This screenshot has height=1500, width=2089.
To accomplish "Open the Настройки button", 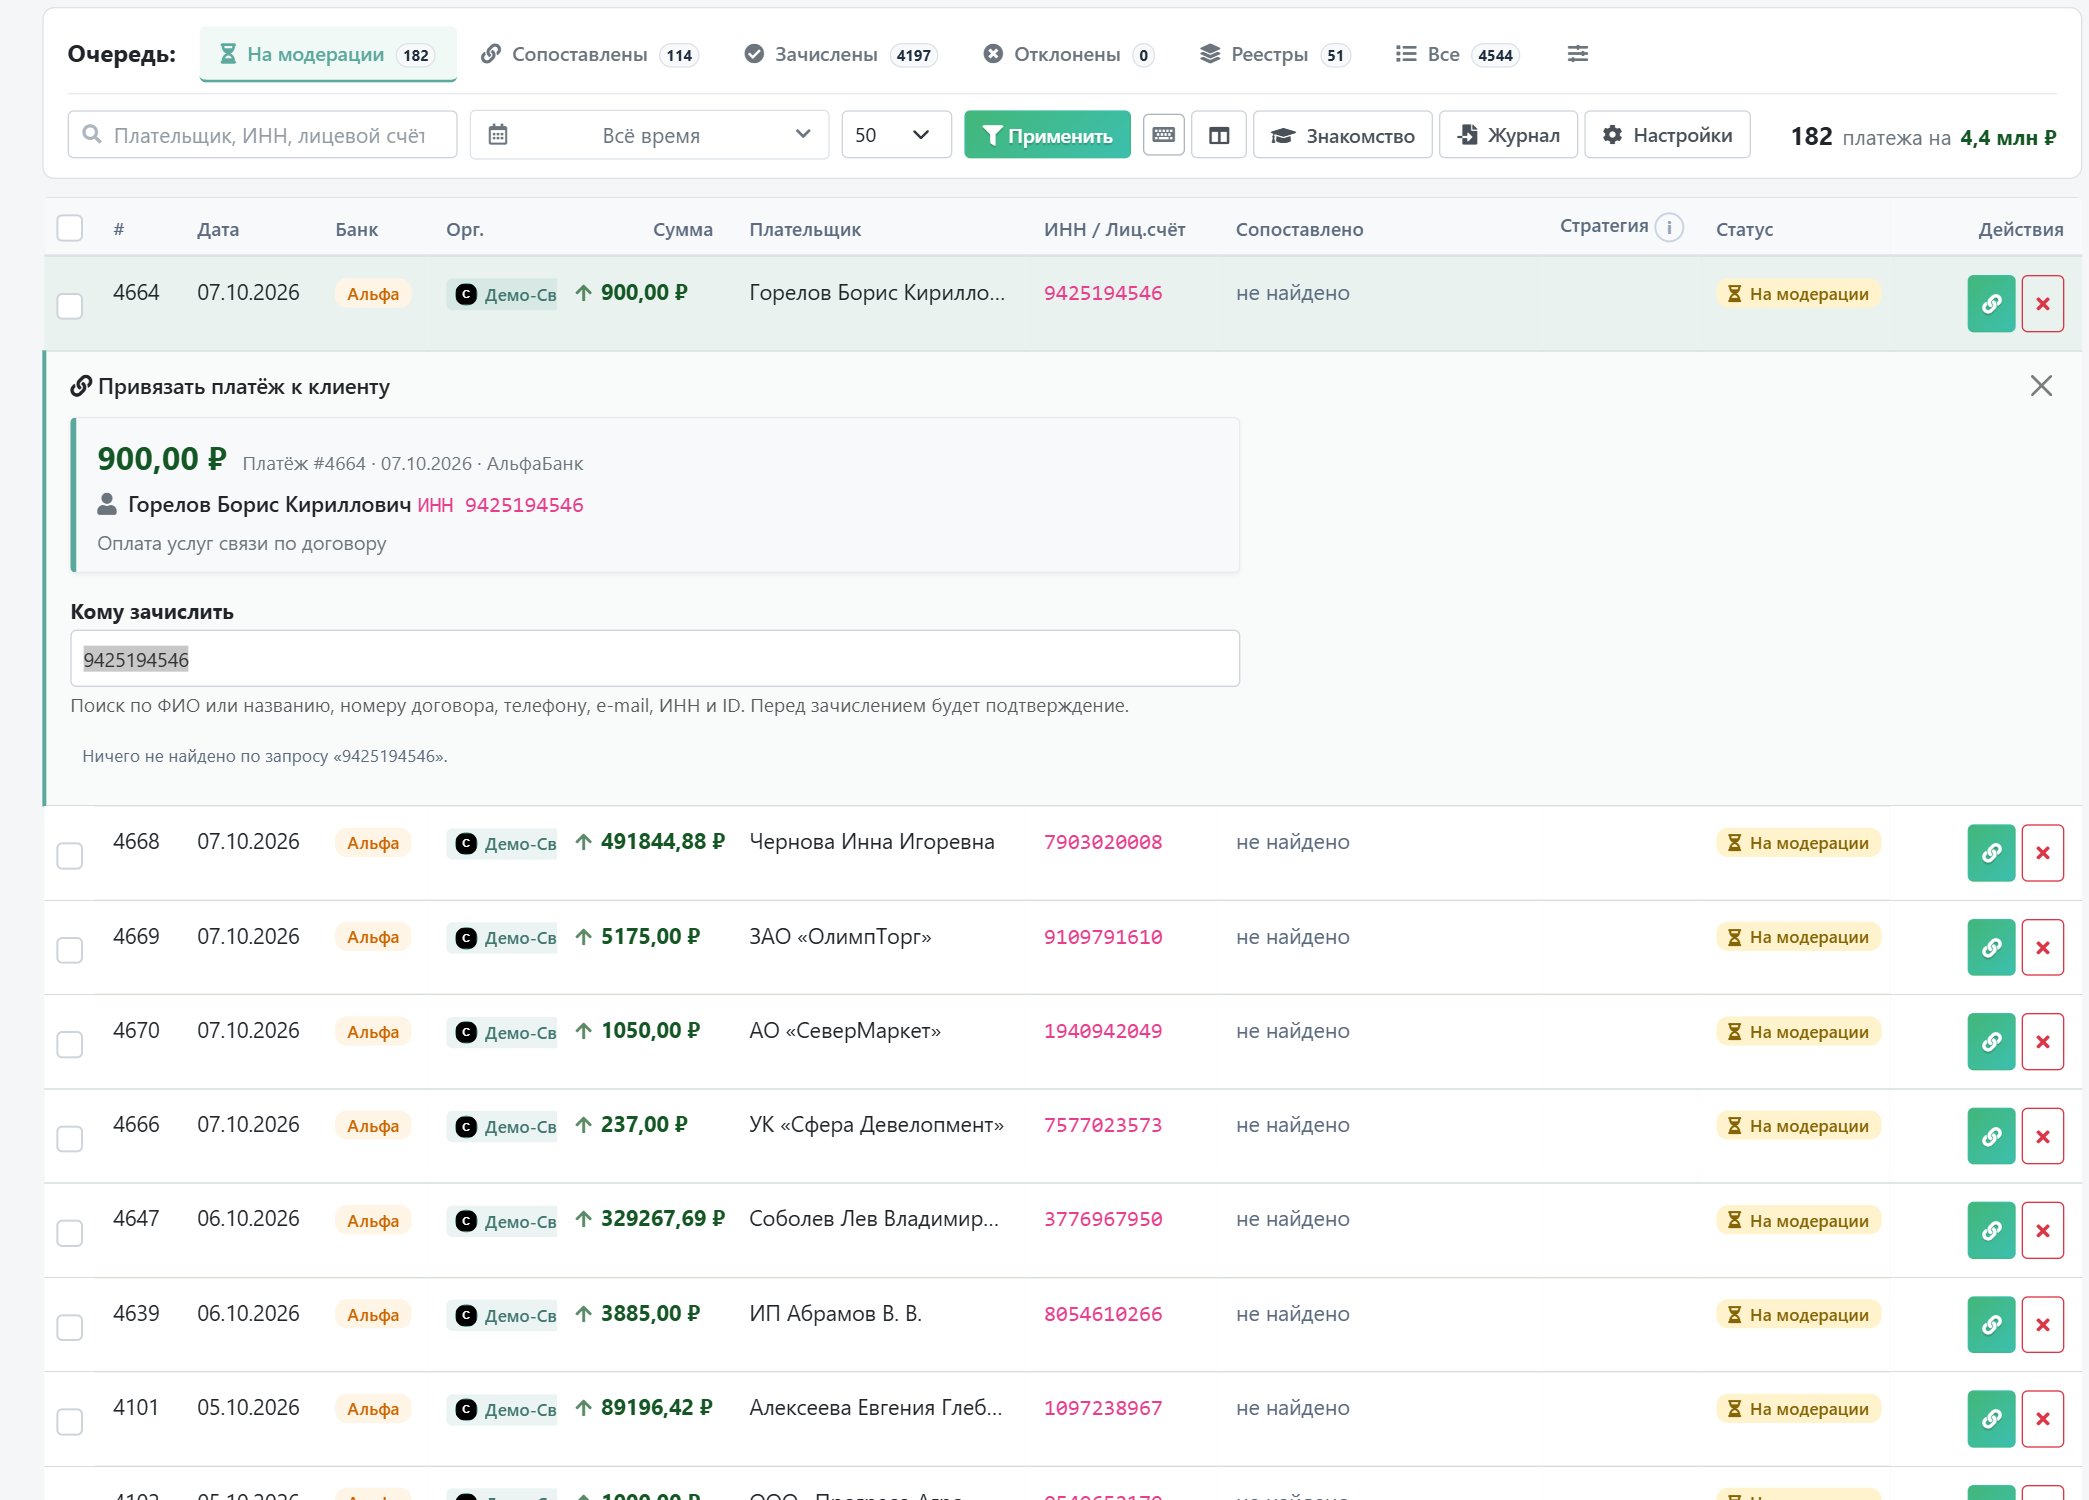I will 1667,135.
